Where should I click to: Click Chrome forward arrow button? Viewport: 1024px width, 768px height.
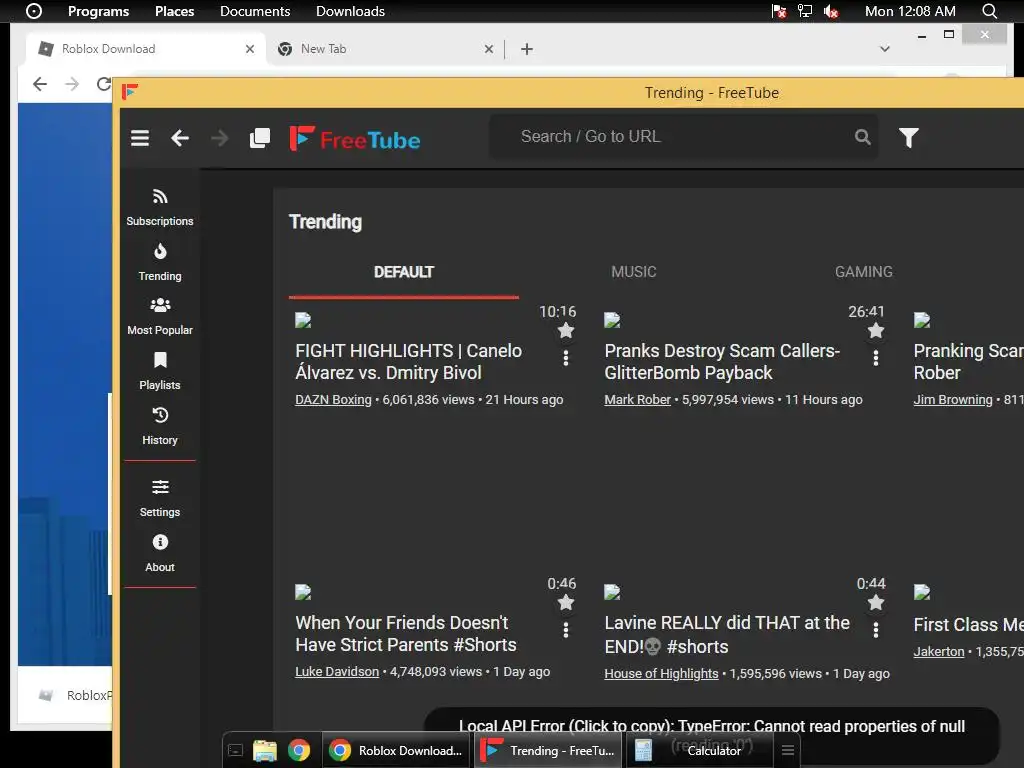72,84
